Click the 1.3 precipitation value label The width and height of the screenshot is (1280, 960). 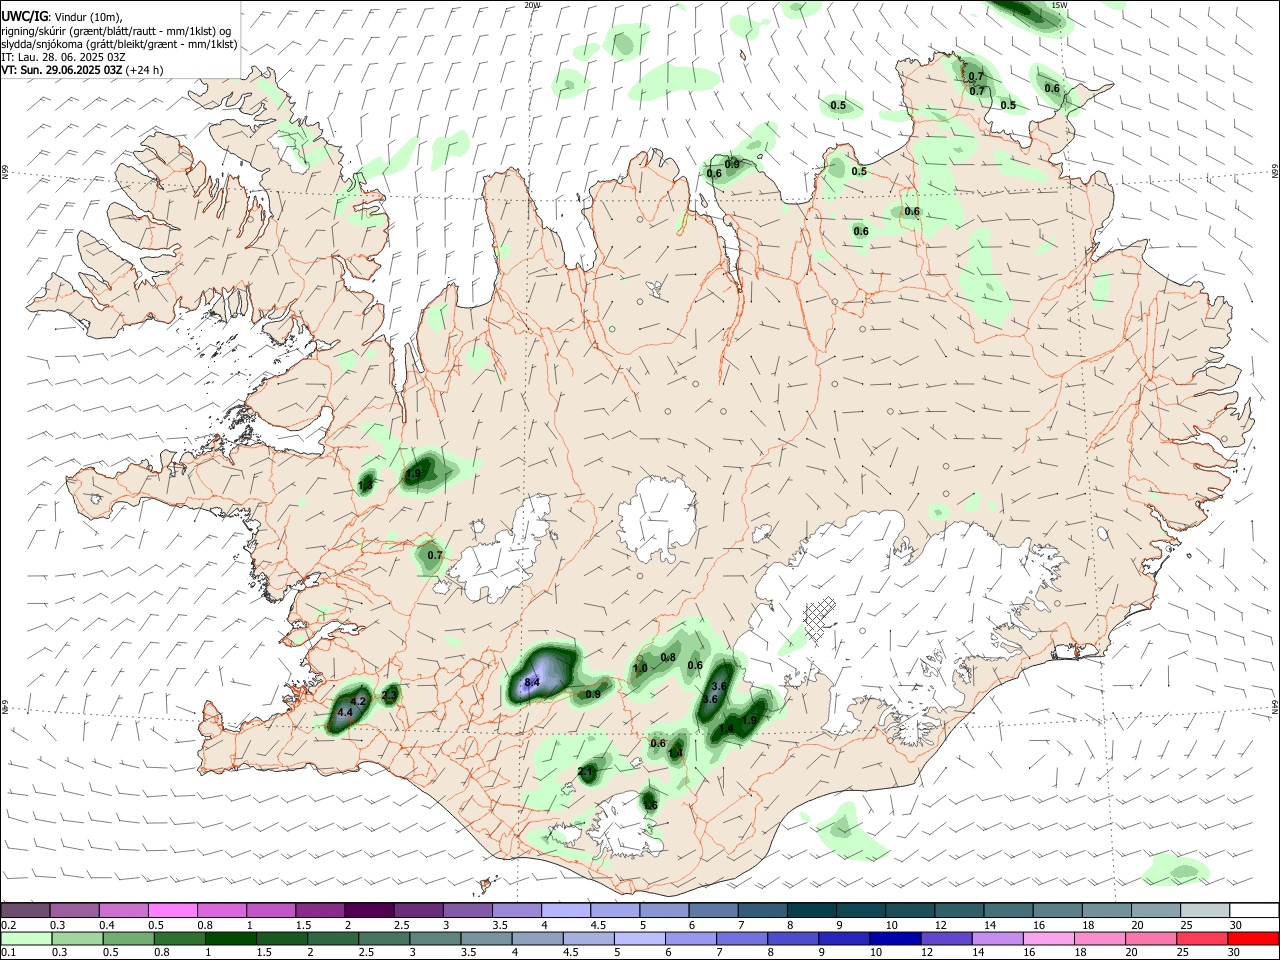tap(366, 485)
